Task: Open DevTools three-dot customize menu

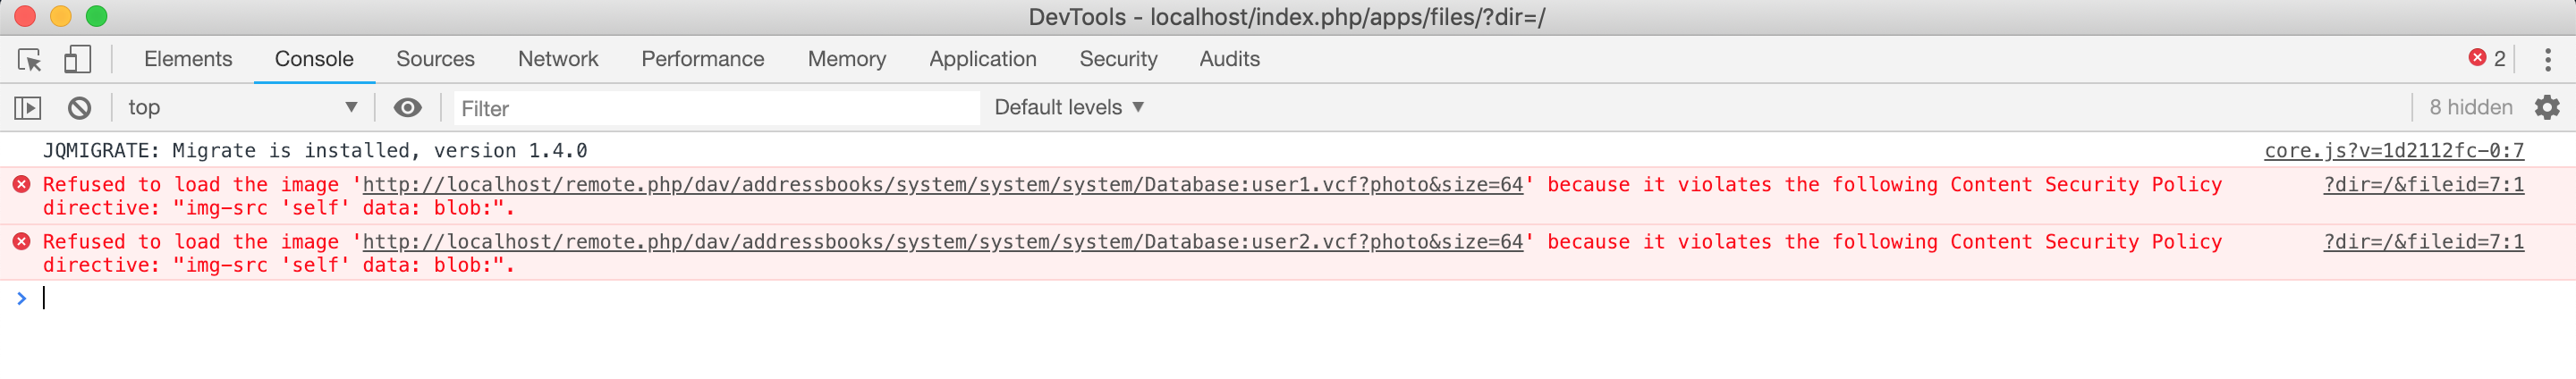Action: tap(2547, 60)
